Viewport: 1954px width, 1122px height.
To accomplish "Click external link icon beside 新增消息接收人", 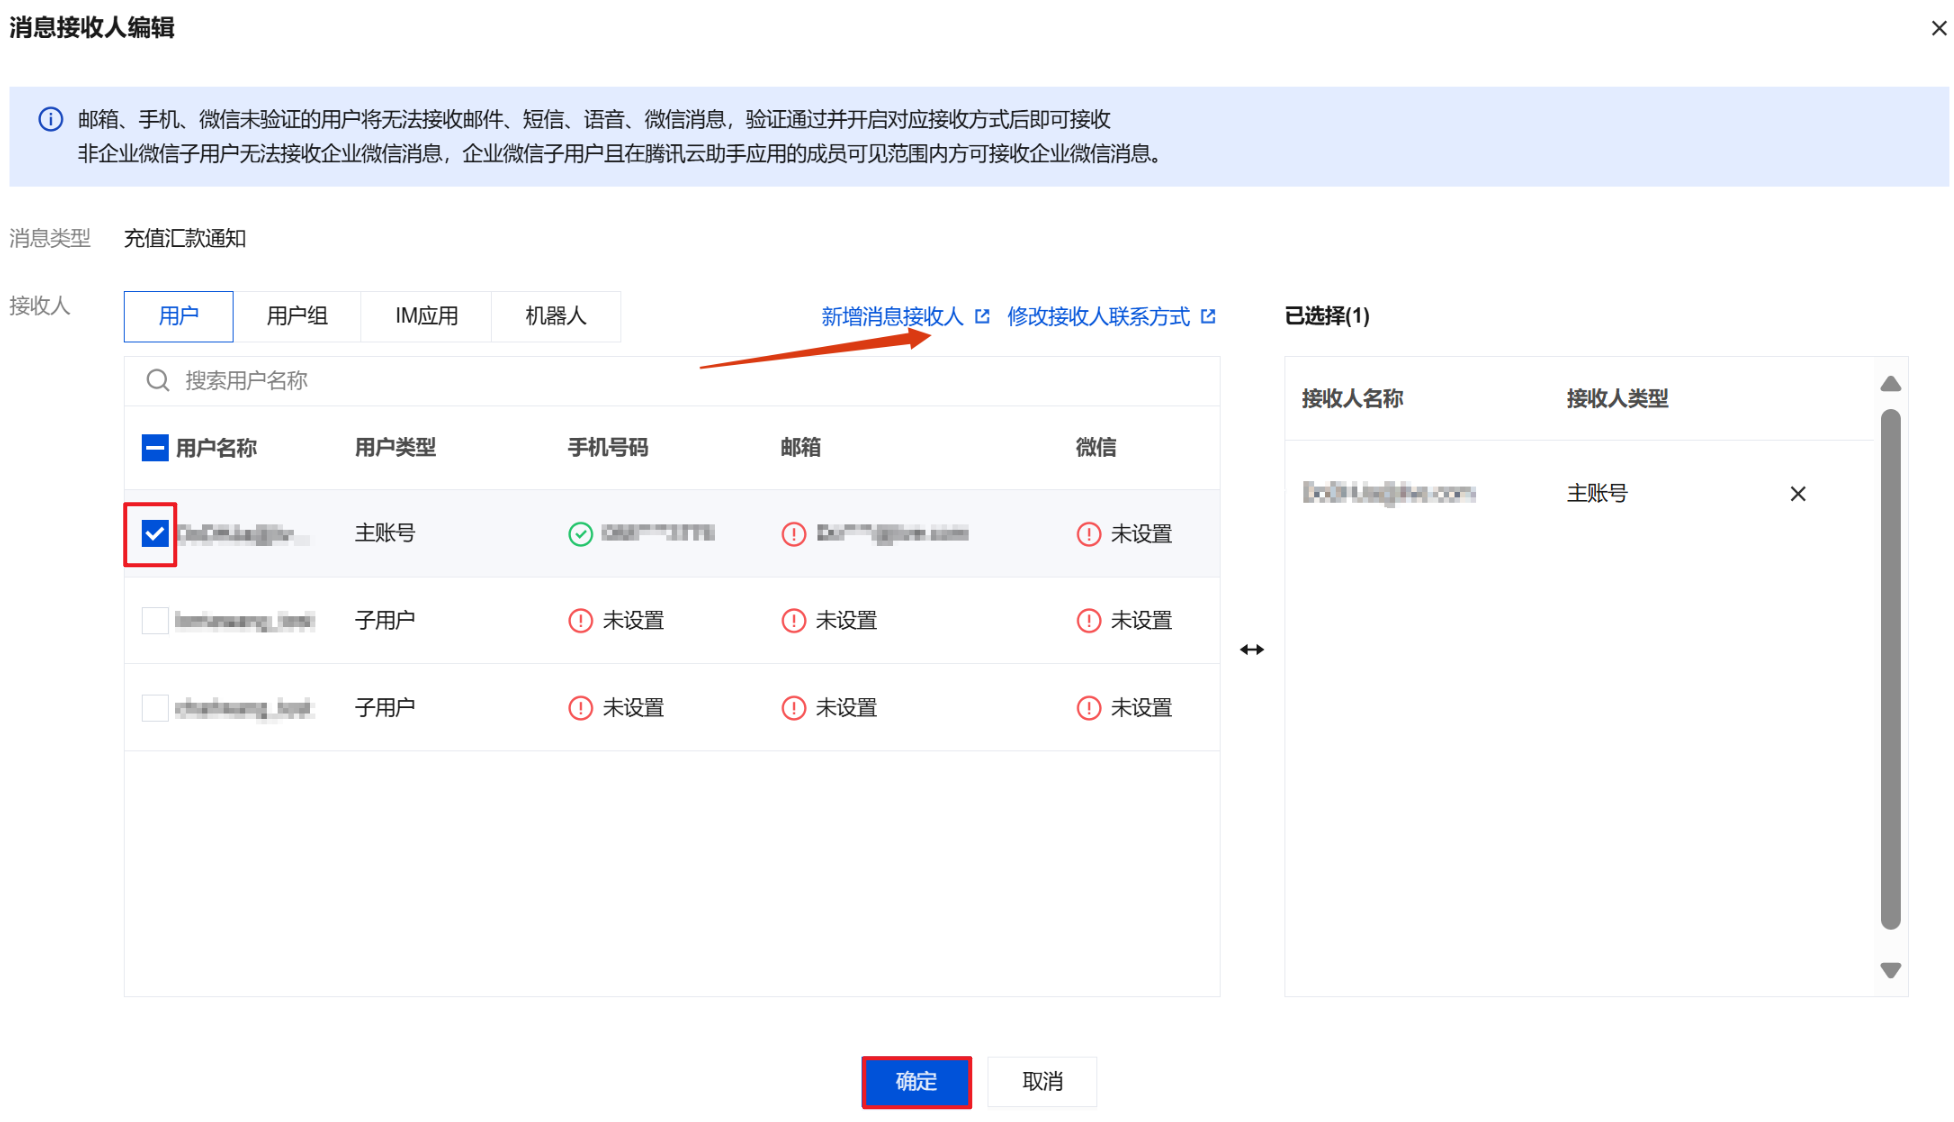I will coord(982,316).
